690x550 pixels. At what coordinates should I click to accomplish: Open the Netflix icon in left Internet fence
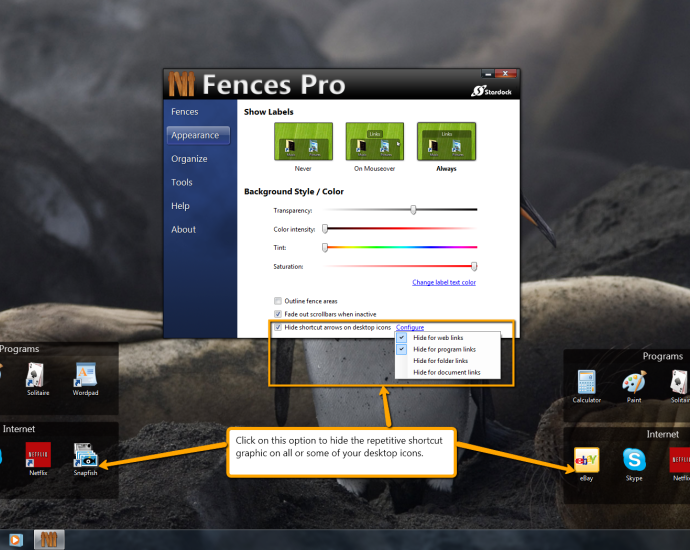(x=38, y=458)
